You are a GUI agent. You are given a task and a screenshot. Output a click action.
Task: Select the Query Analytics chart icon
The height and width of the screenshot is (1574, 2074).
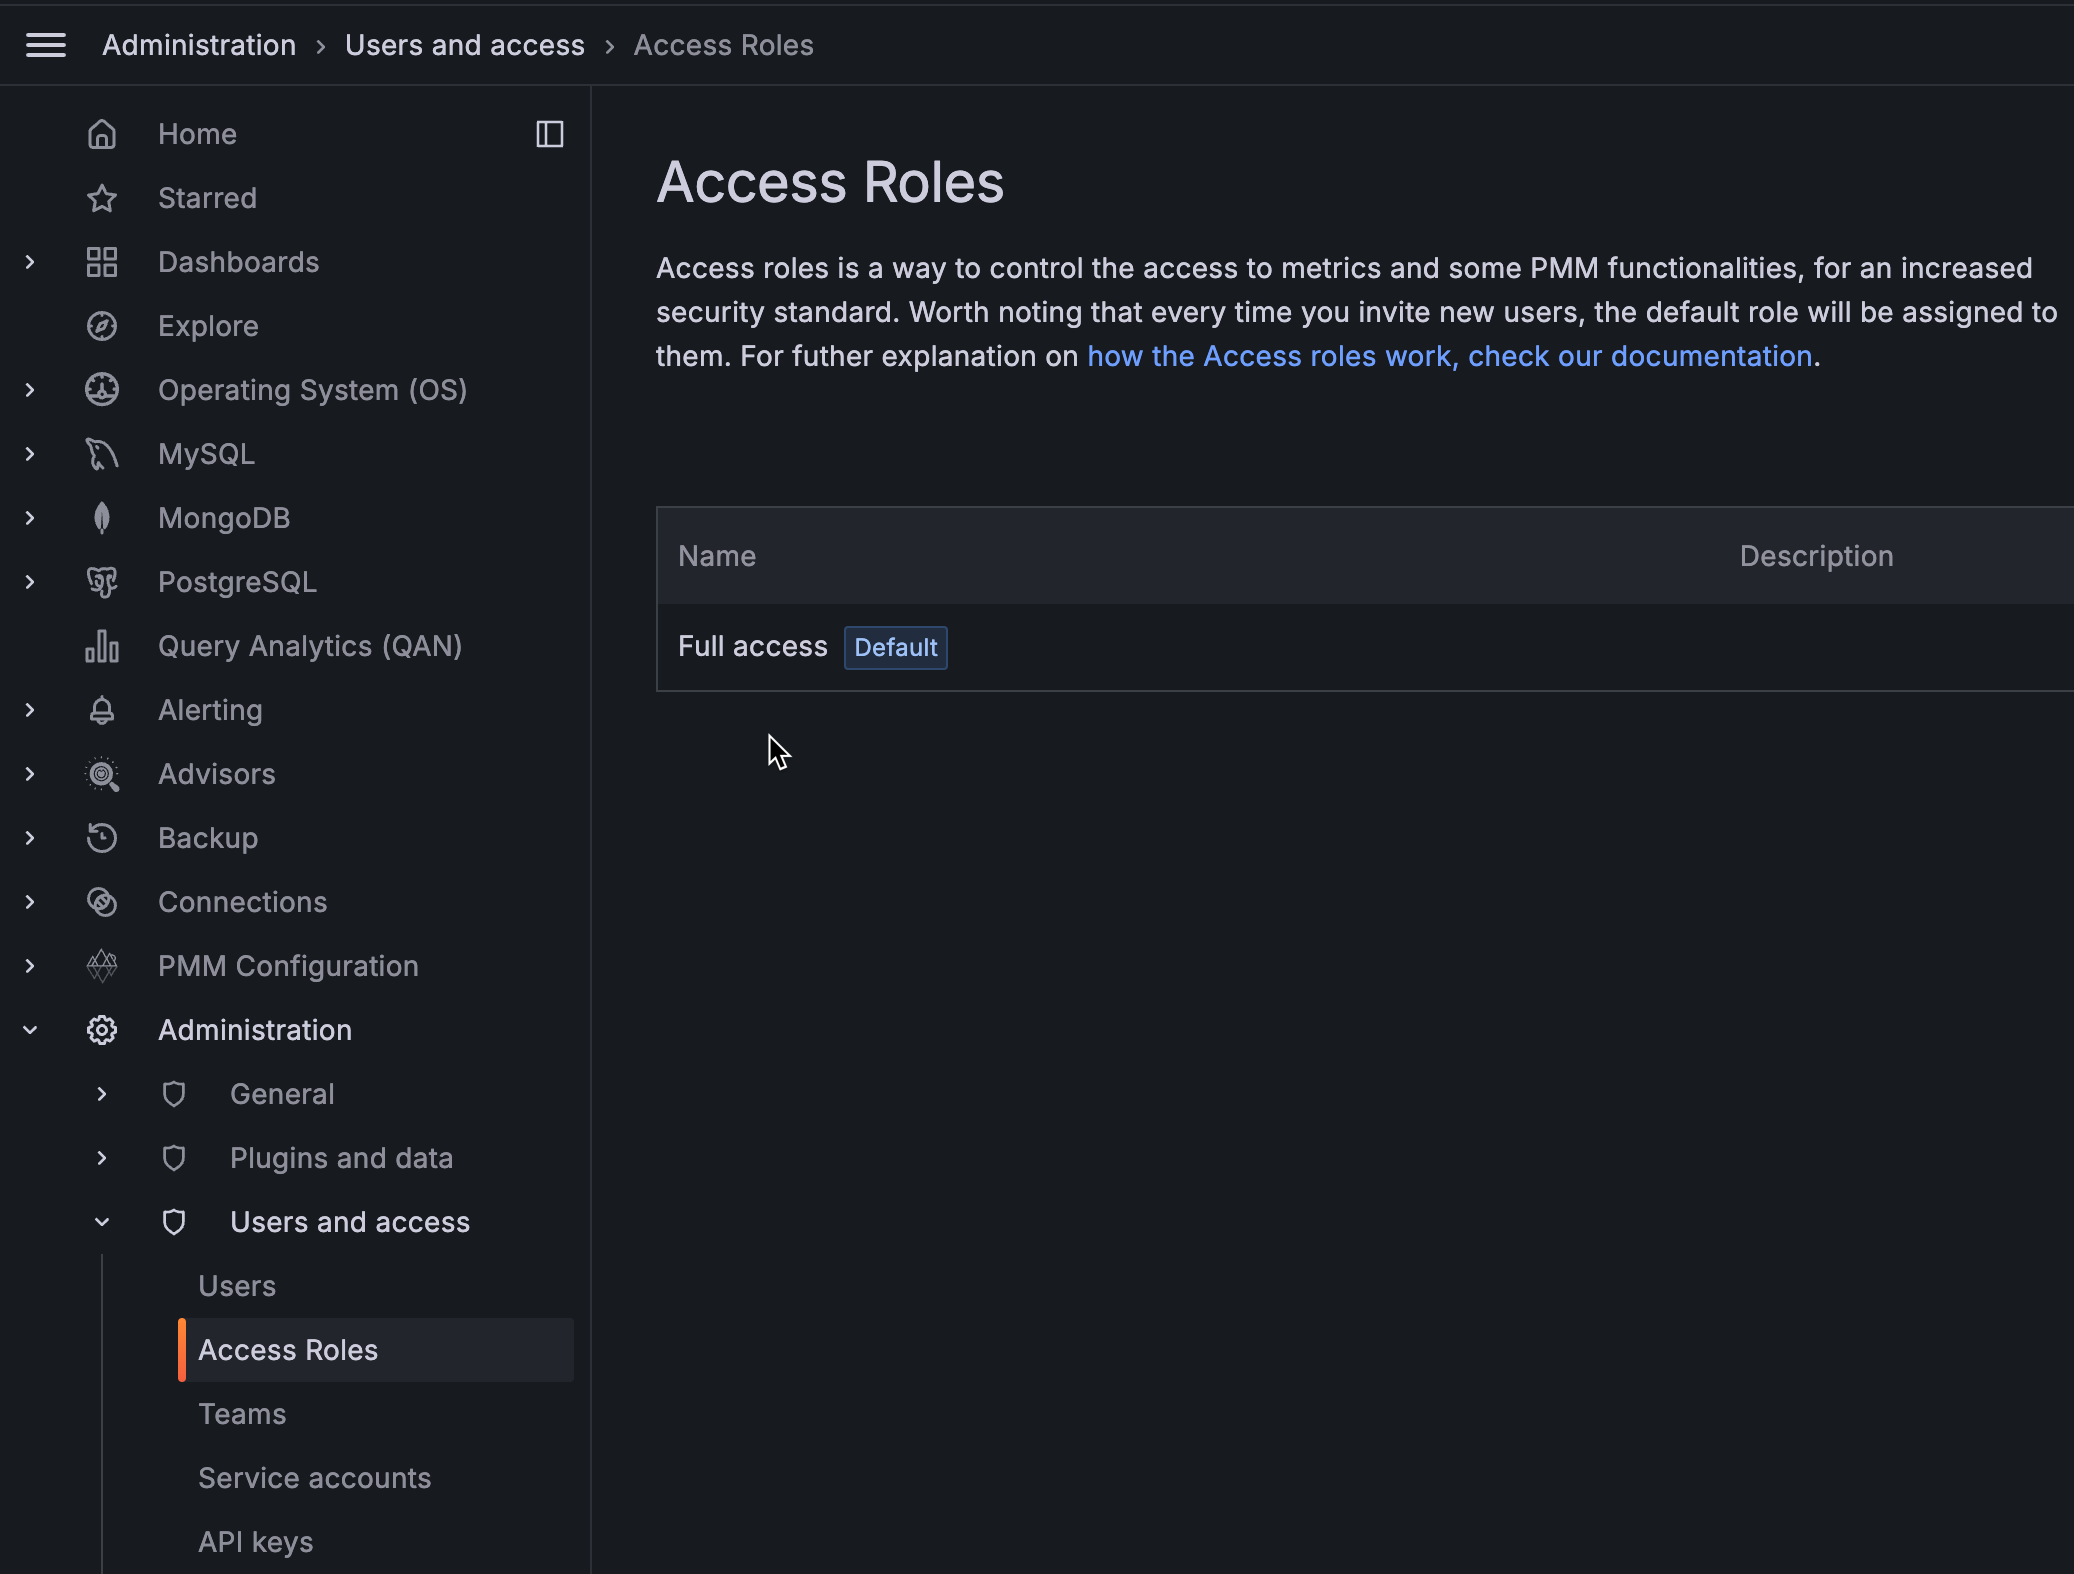click(x=103, y=646)
